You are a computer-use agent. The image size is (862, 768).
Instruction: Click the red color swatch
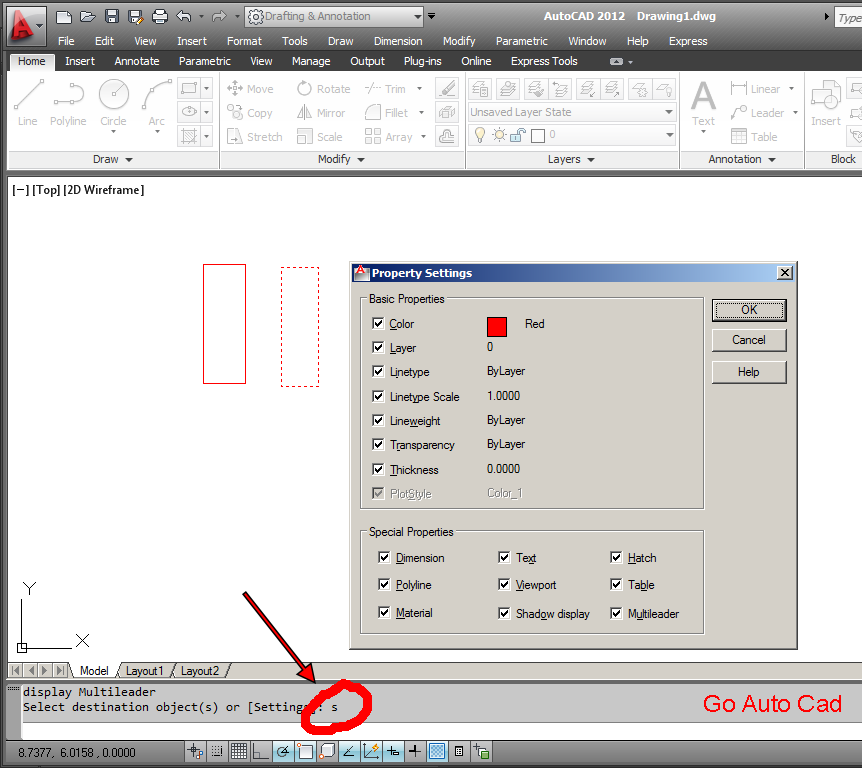coord(496,327)
